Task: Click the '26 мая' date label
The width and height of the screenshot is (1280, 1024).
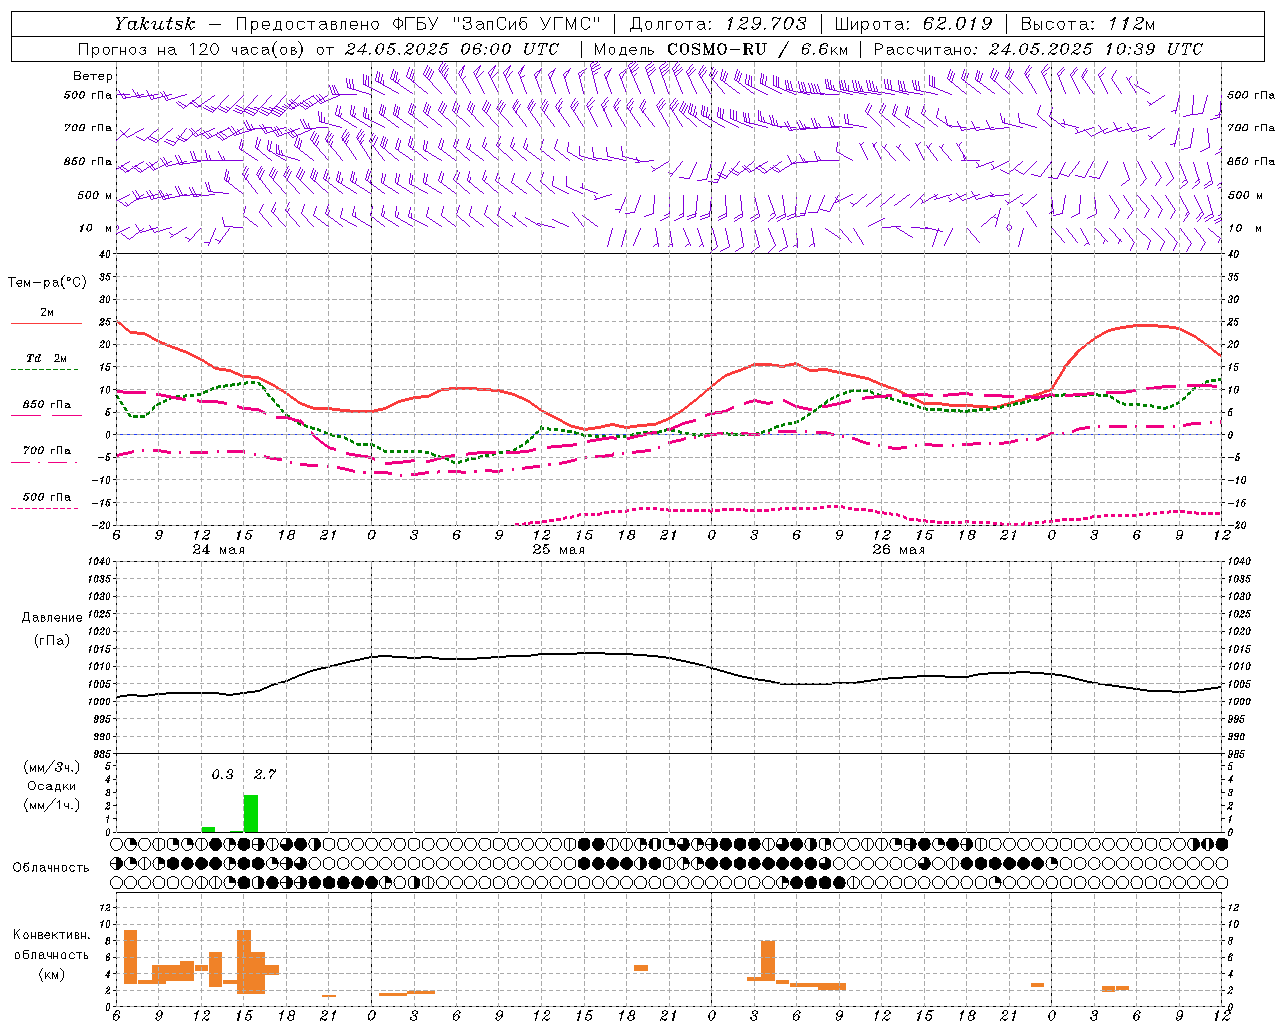Action: 898,549
